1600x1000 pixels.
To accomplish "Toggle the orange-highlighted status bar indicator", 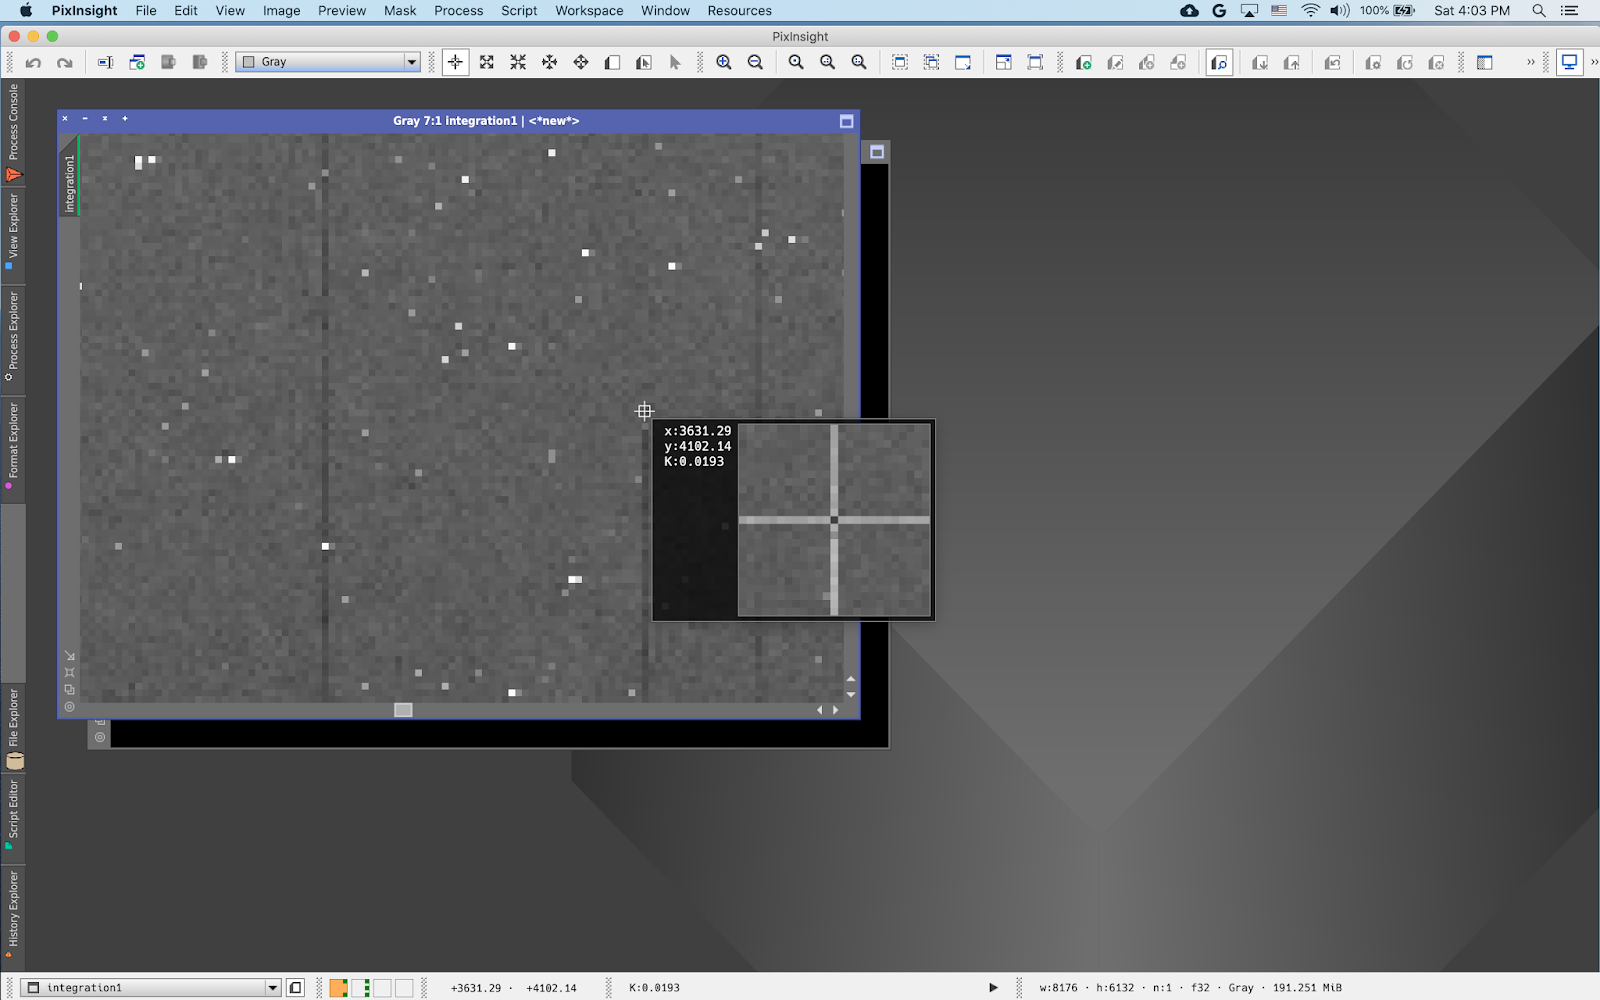I will point(338,988).
